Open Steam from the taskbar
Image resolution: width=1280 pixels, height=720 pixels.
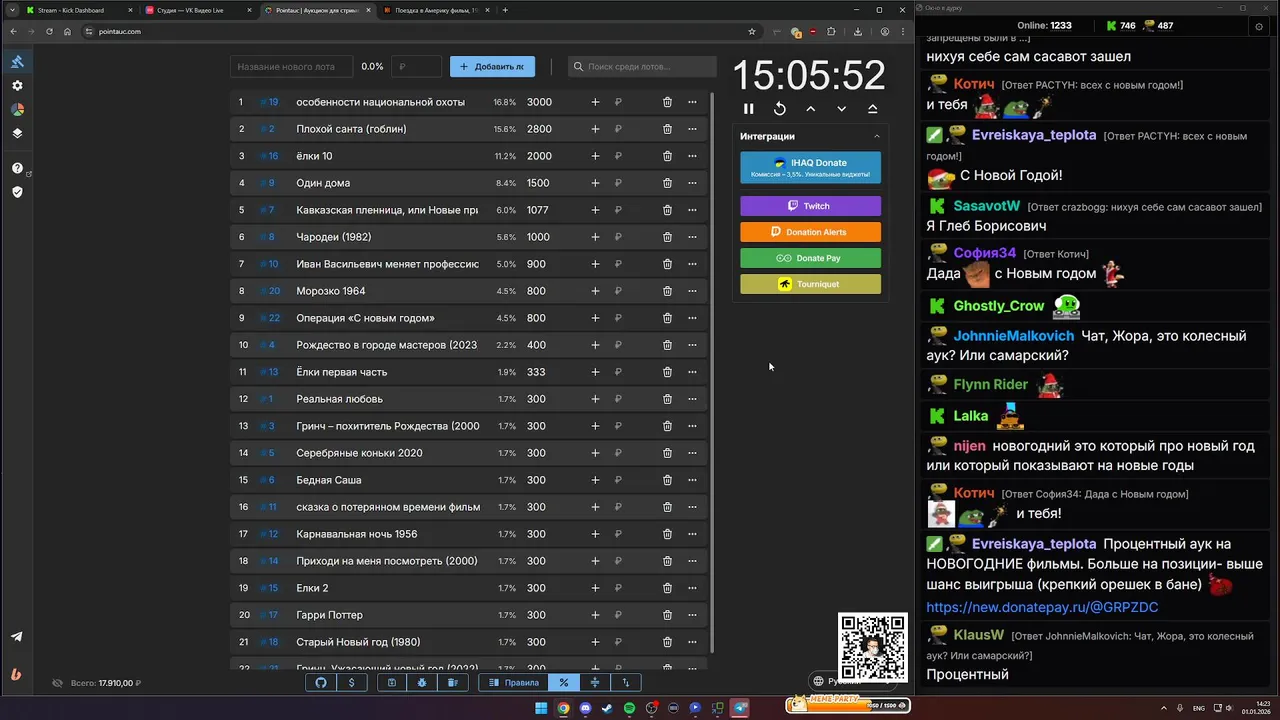coord(607,708)
